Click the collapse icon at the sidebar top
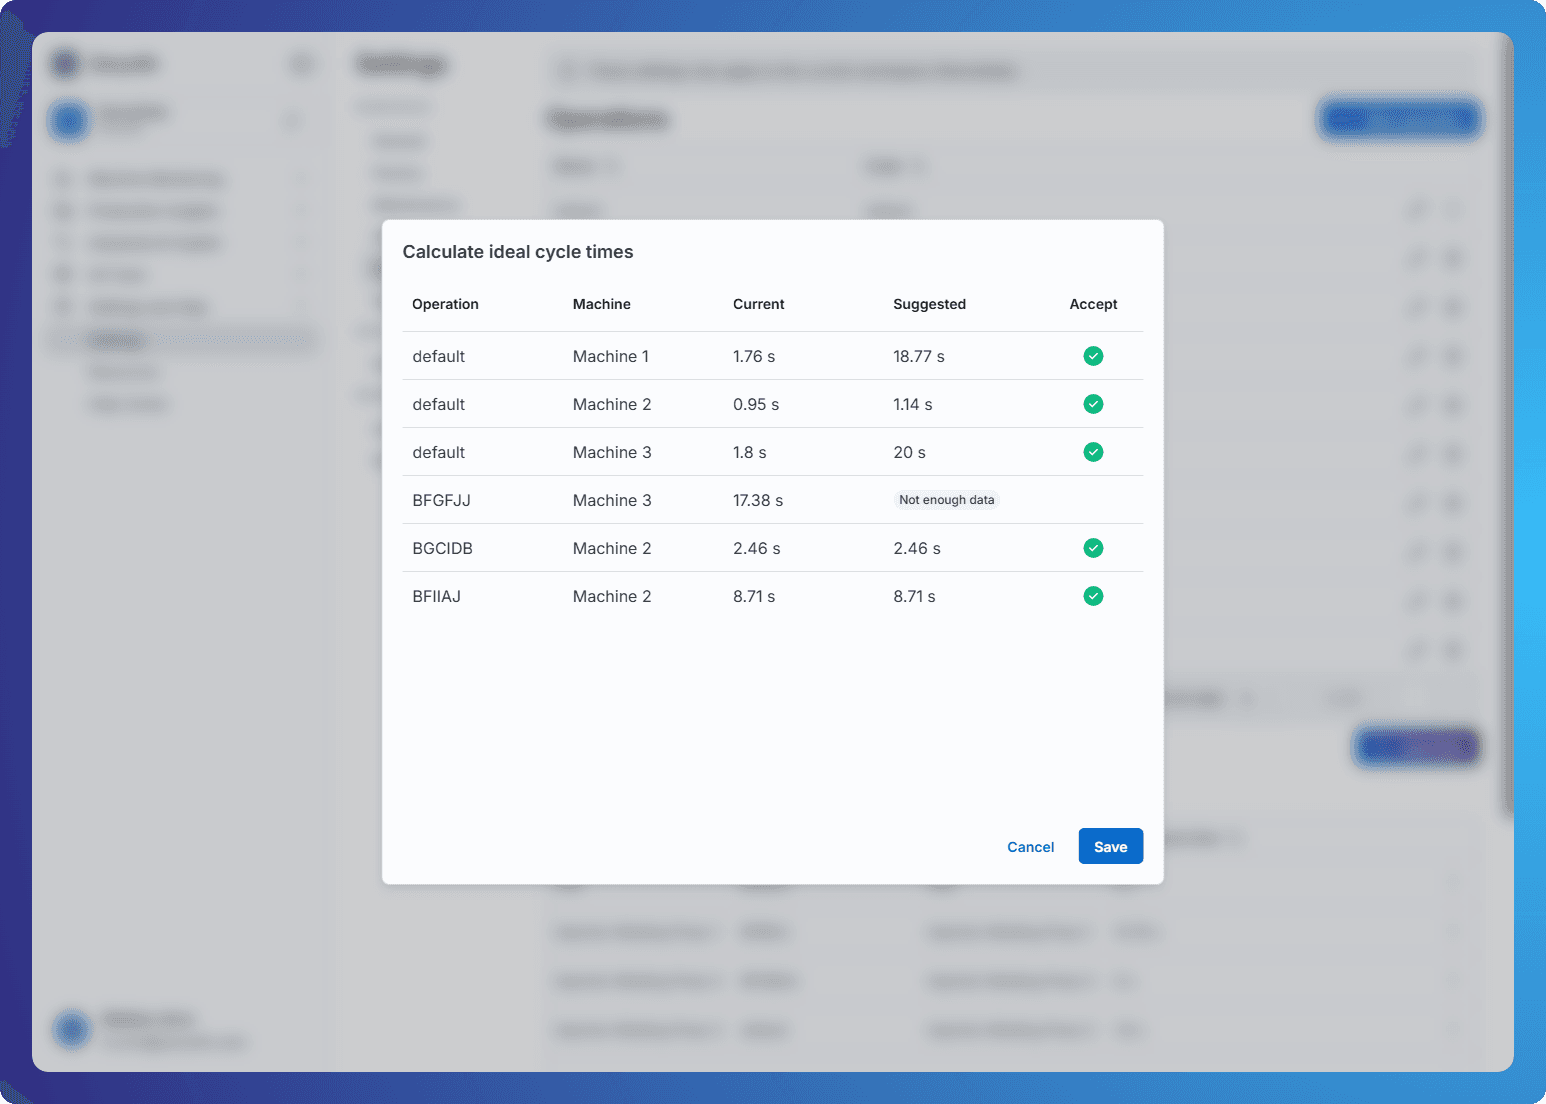 tap(302, 63)
